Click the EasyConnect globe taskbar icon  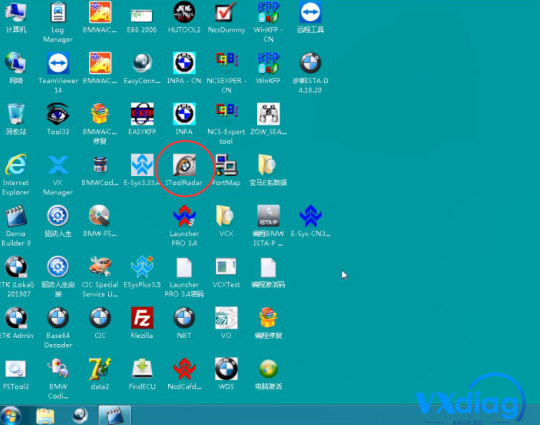click(80, 415)
